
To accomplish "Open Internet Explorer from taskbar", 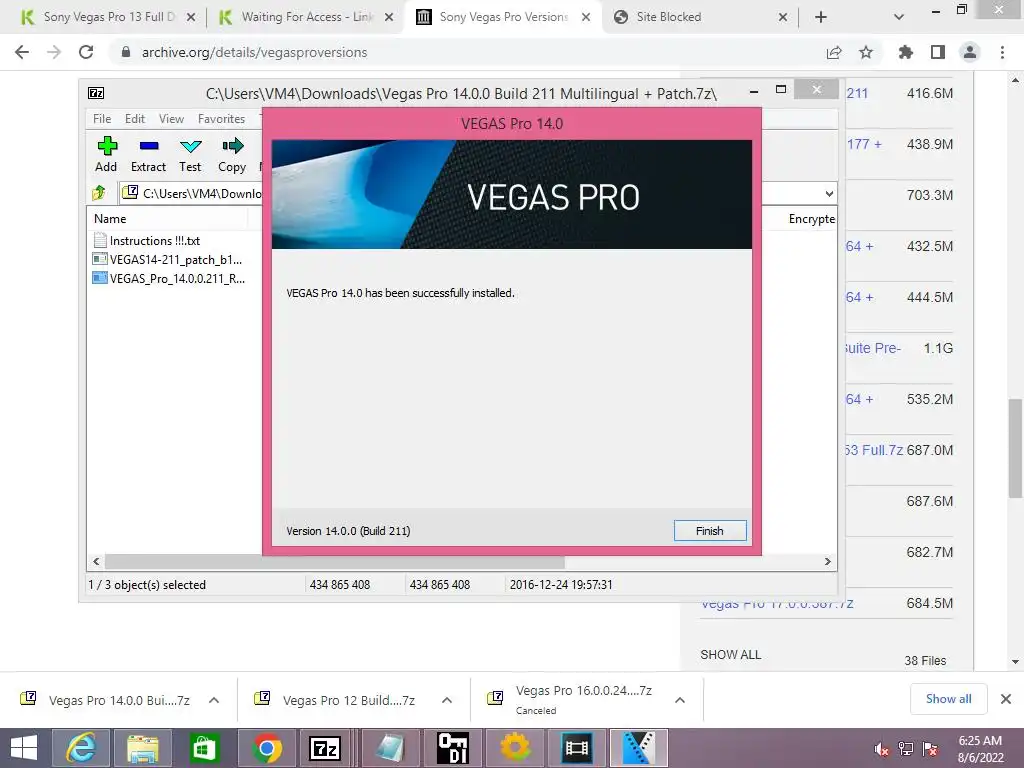I will pos(81,748).
